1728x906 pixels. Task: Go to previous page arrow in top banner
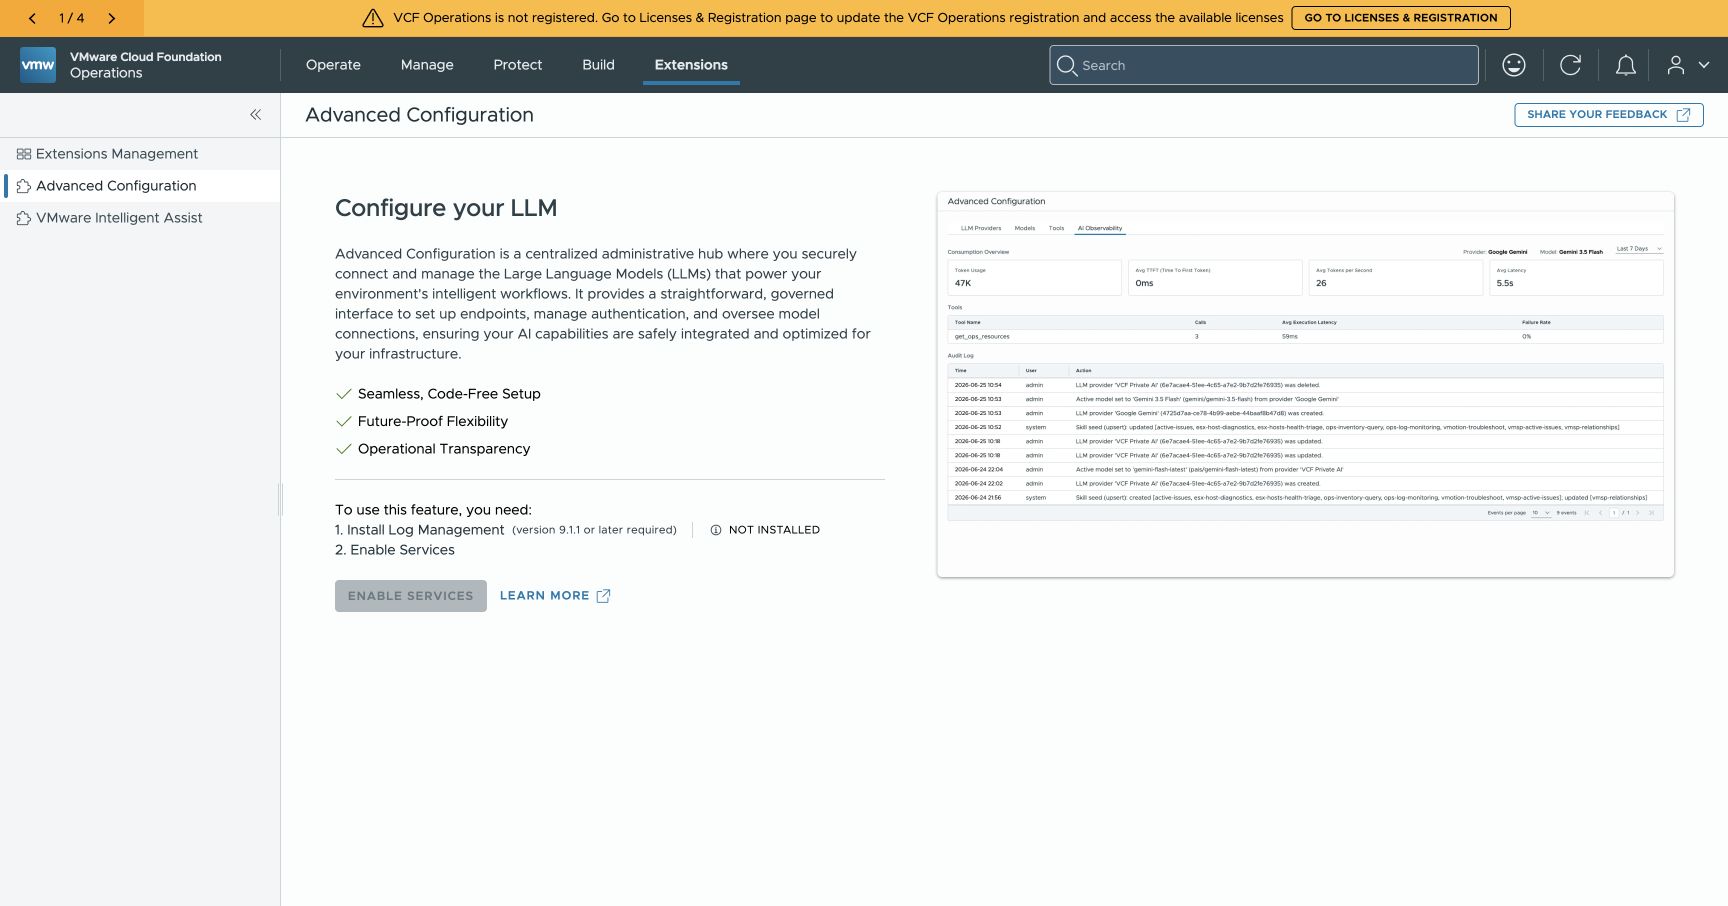point(32,18)
